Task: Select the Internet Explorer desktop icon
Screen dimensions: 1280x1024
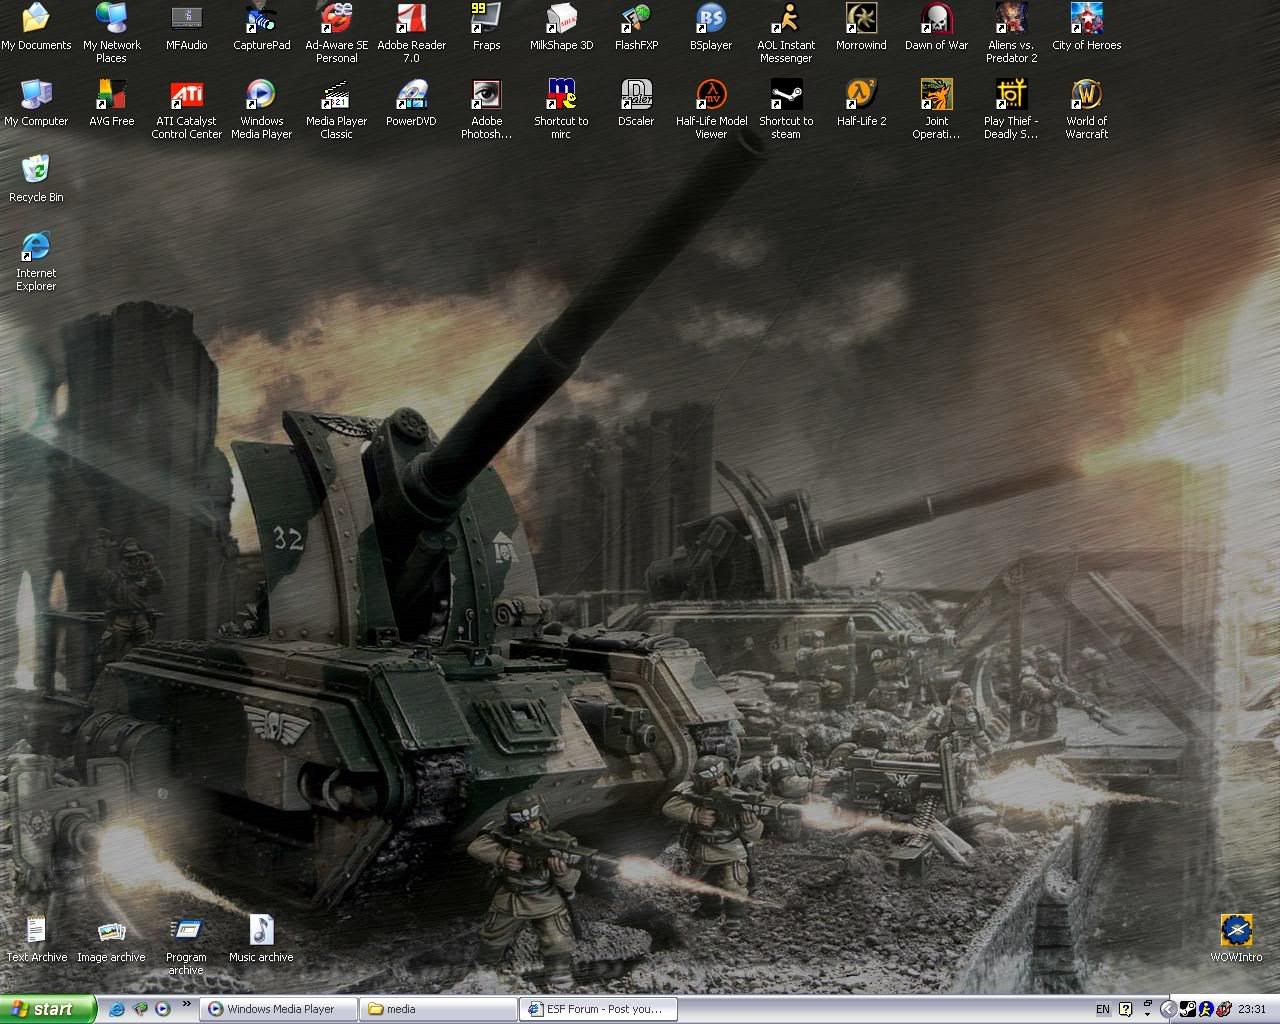Action: click(36, 261)
